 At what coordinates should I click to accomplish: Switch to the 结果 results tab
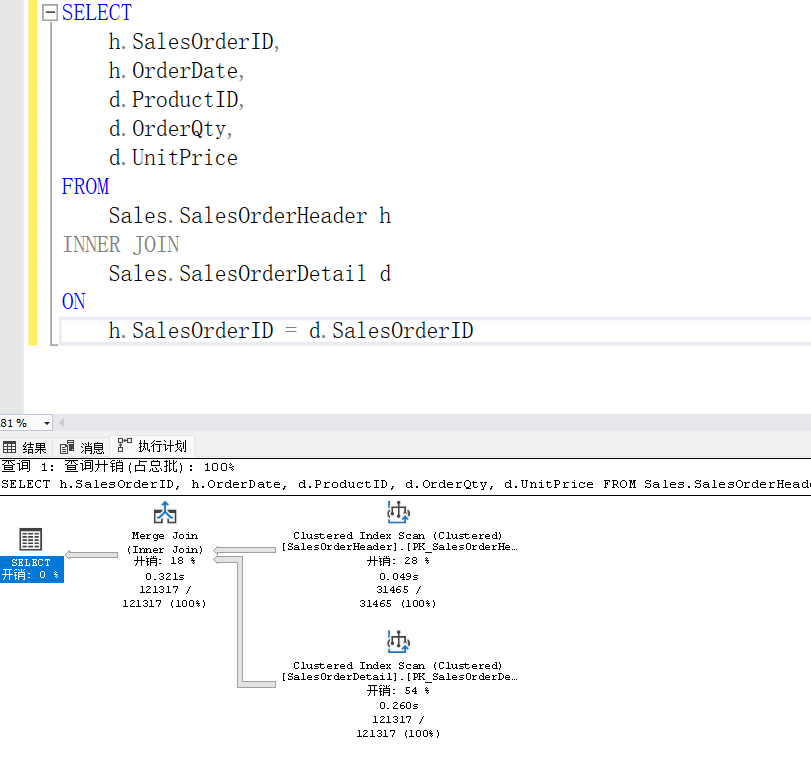[x=25, y=447]
